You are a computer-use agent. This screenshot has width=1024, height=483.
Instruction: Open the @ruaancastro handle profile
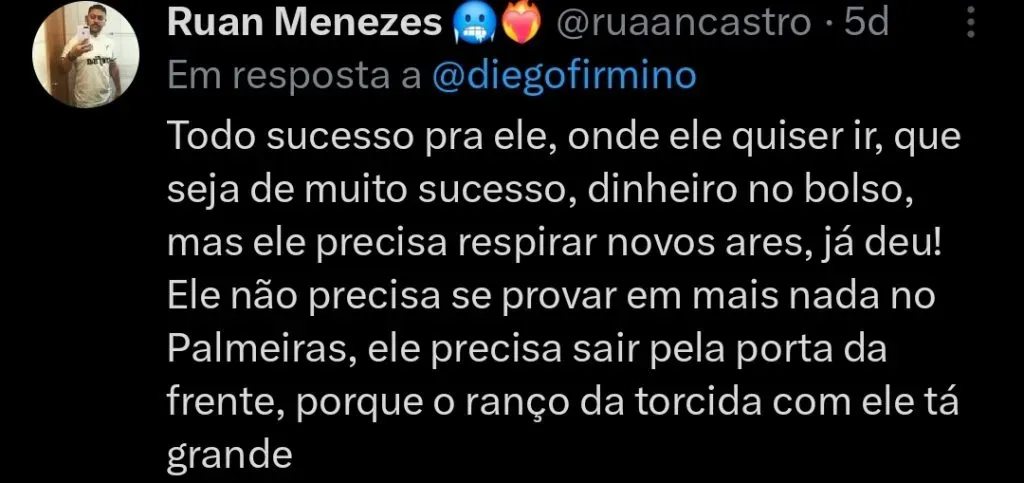[684, 24]
